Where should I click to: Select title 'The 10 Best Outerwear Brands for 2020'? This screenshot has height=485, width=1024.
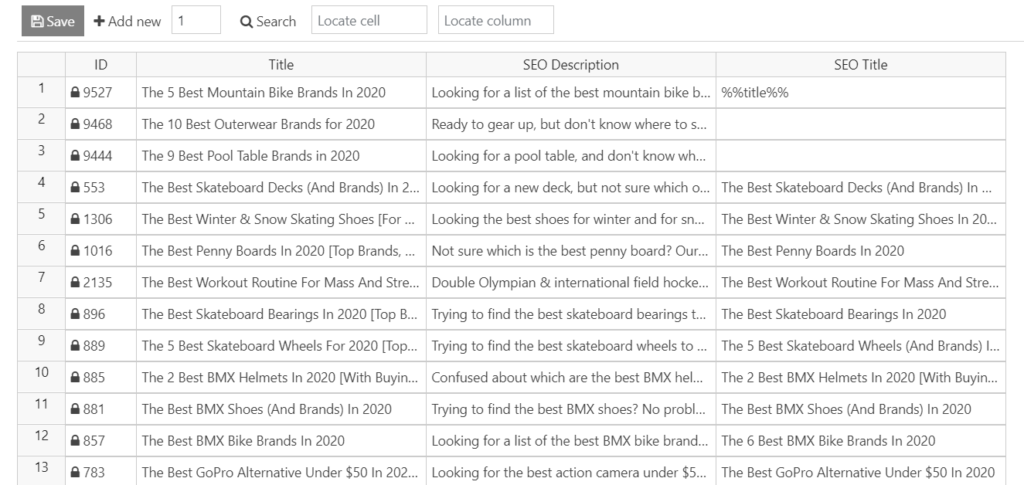click(281, 124)
